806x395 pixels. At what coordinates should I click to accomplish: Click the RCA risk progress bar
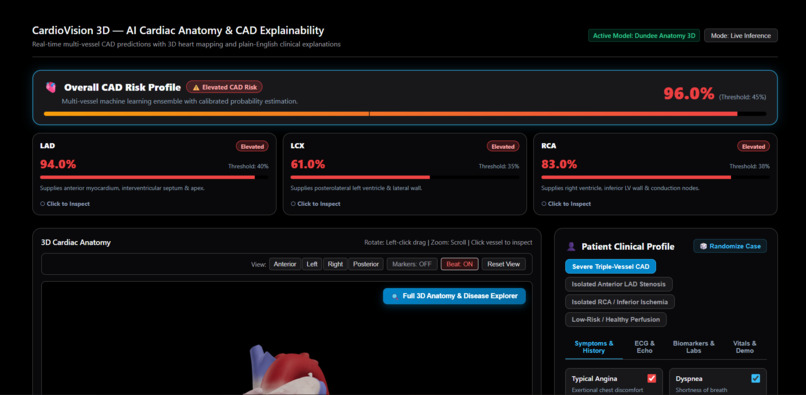click(x=655, y=177)
